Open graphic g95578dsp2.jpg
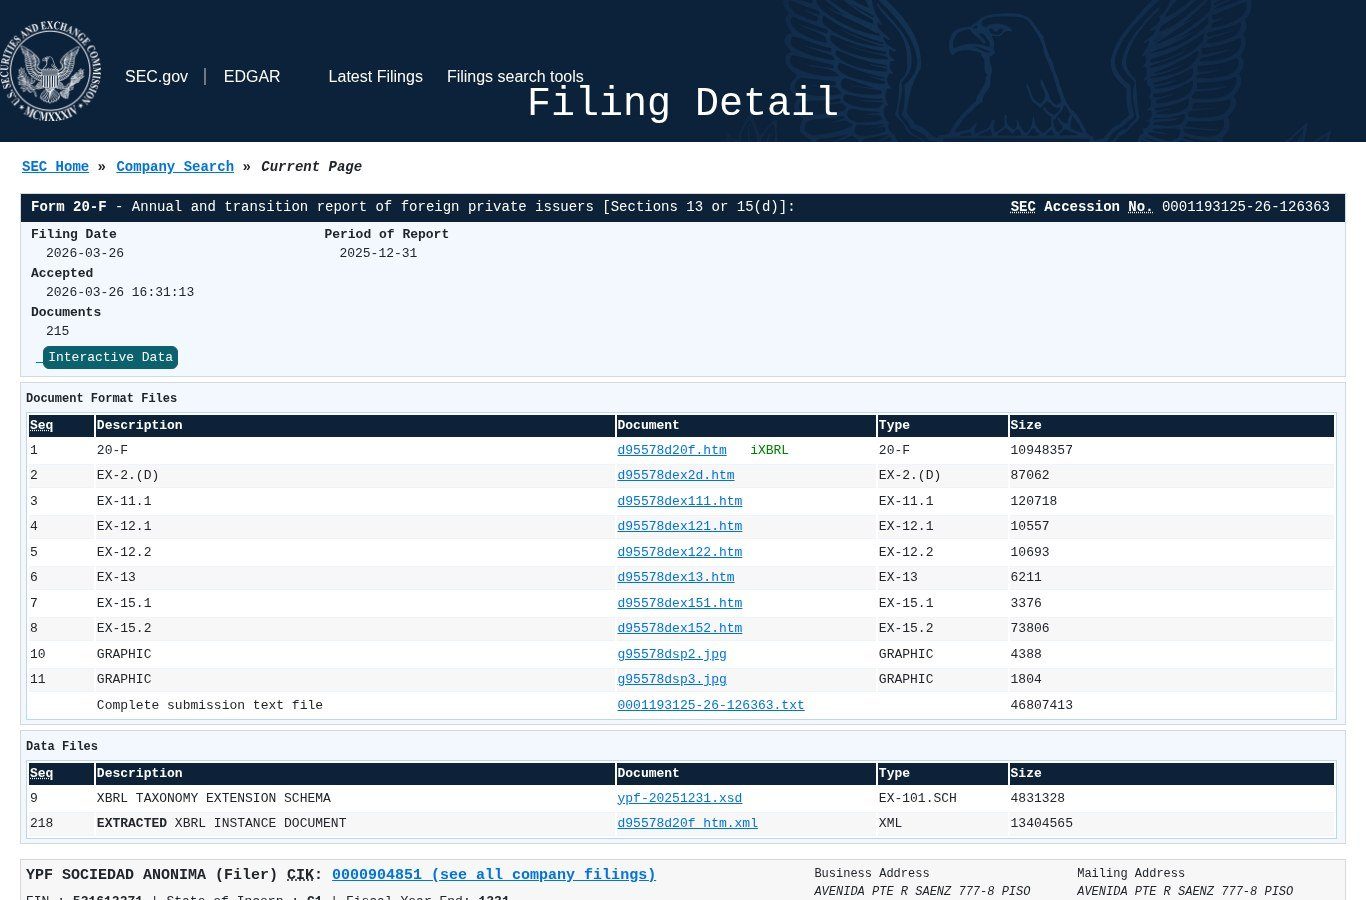1366x900 pixels. pos(672,654)
